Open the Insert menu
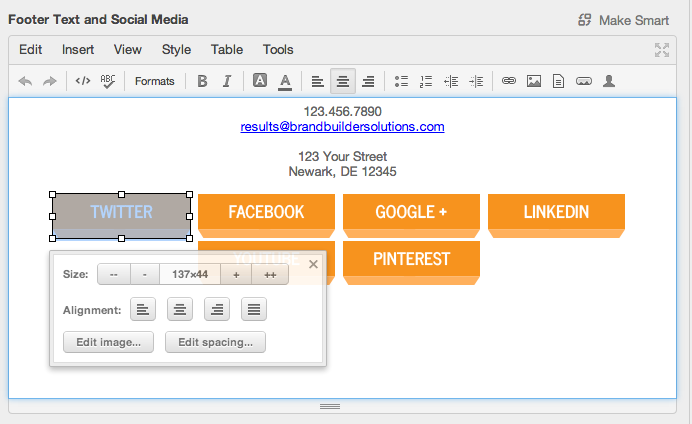The width and height of the screenshot is (692, 424). pyautogui.click(x=78, y=49)
